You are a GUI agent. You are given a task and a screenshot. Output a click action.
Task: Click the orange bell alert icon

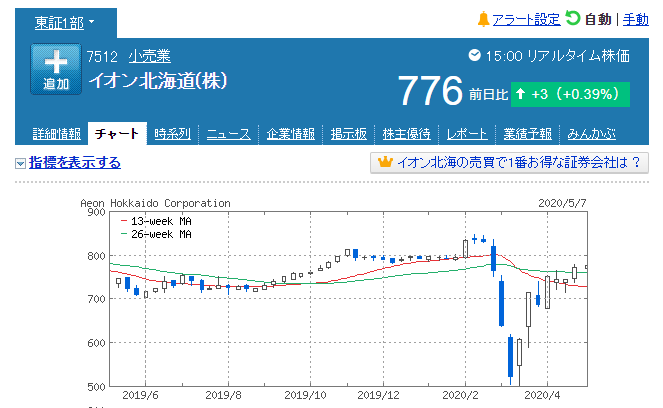point(483,19)
